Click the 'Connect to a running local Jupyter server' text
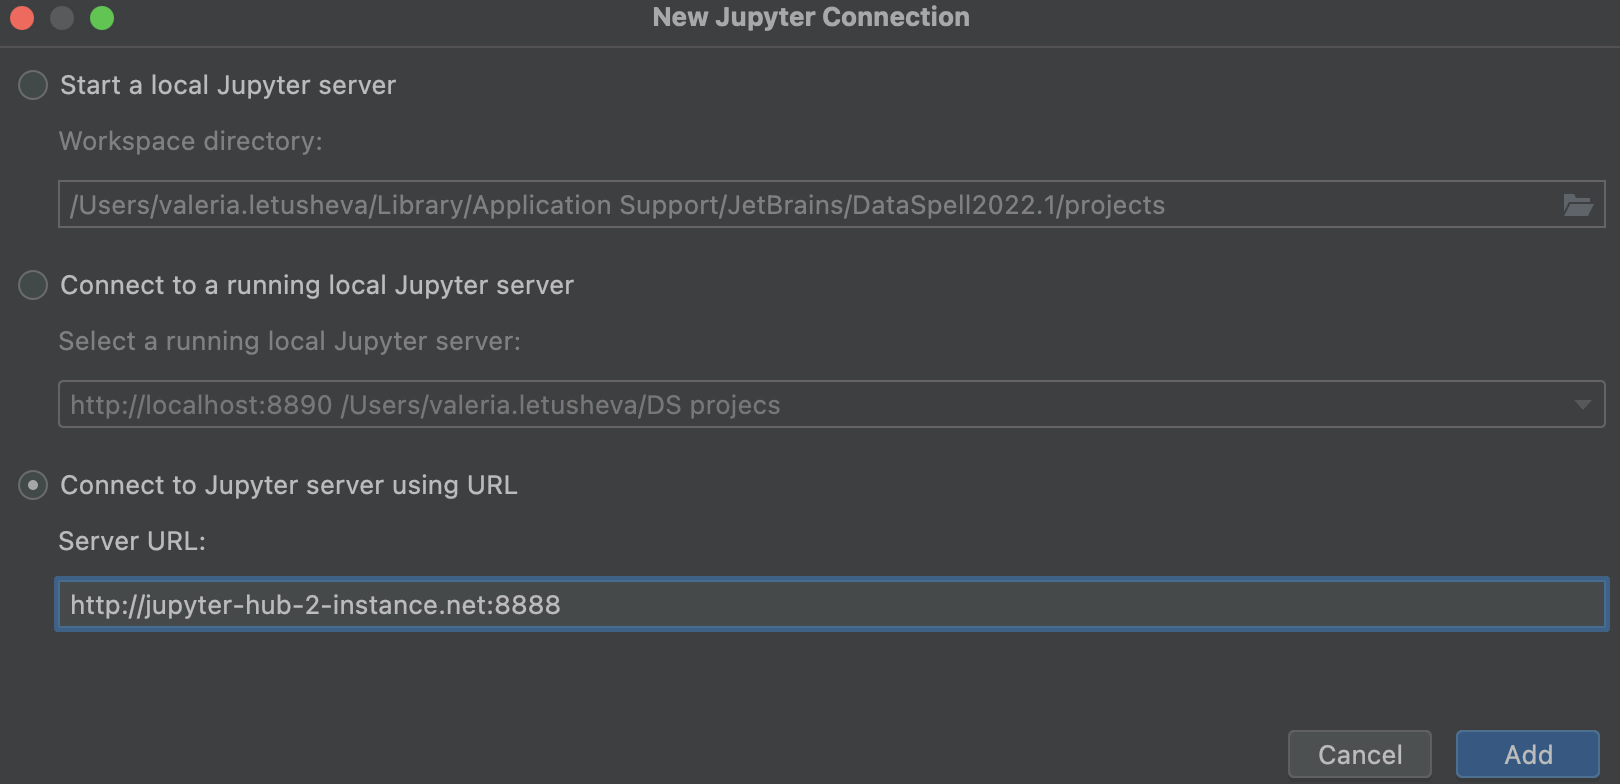The width and height of the screenshot is (1620, 784). point(317,285)
